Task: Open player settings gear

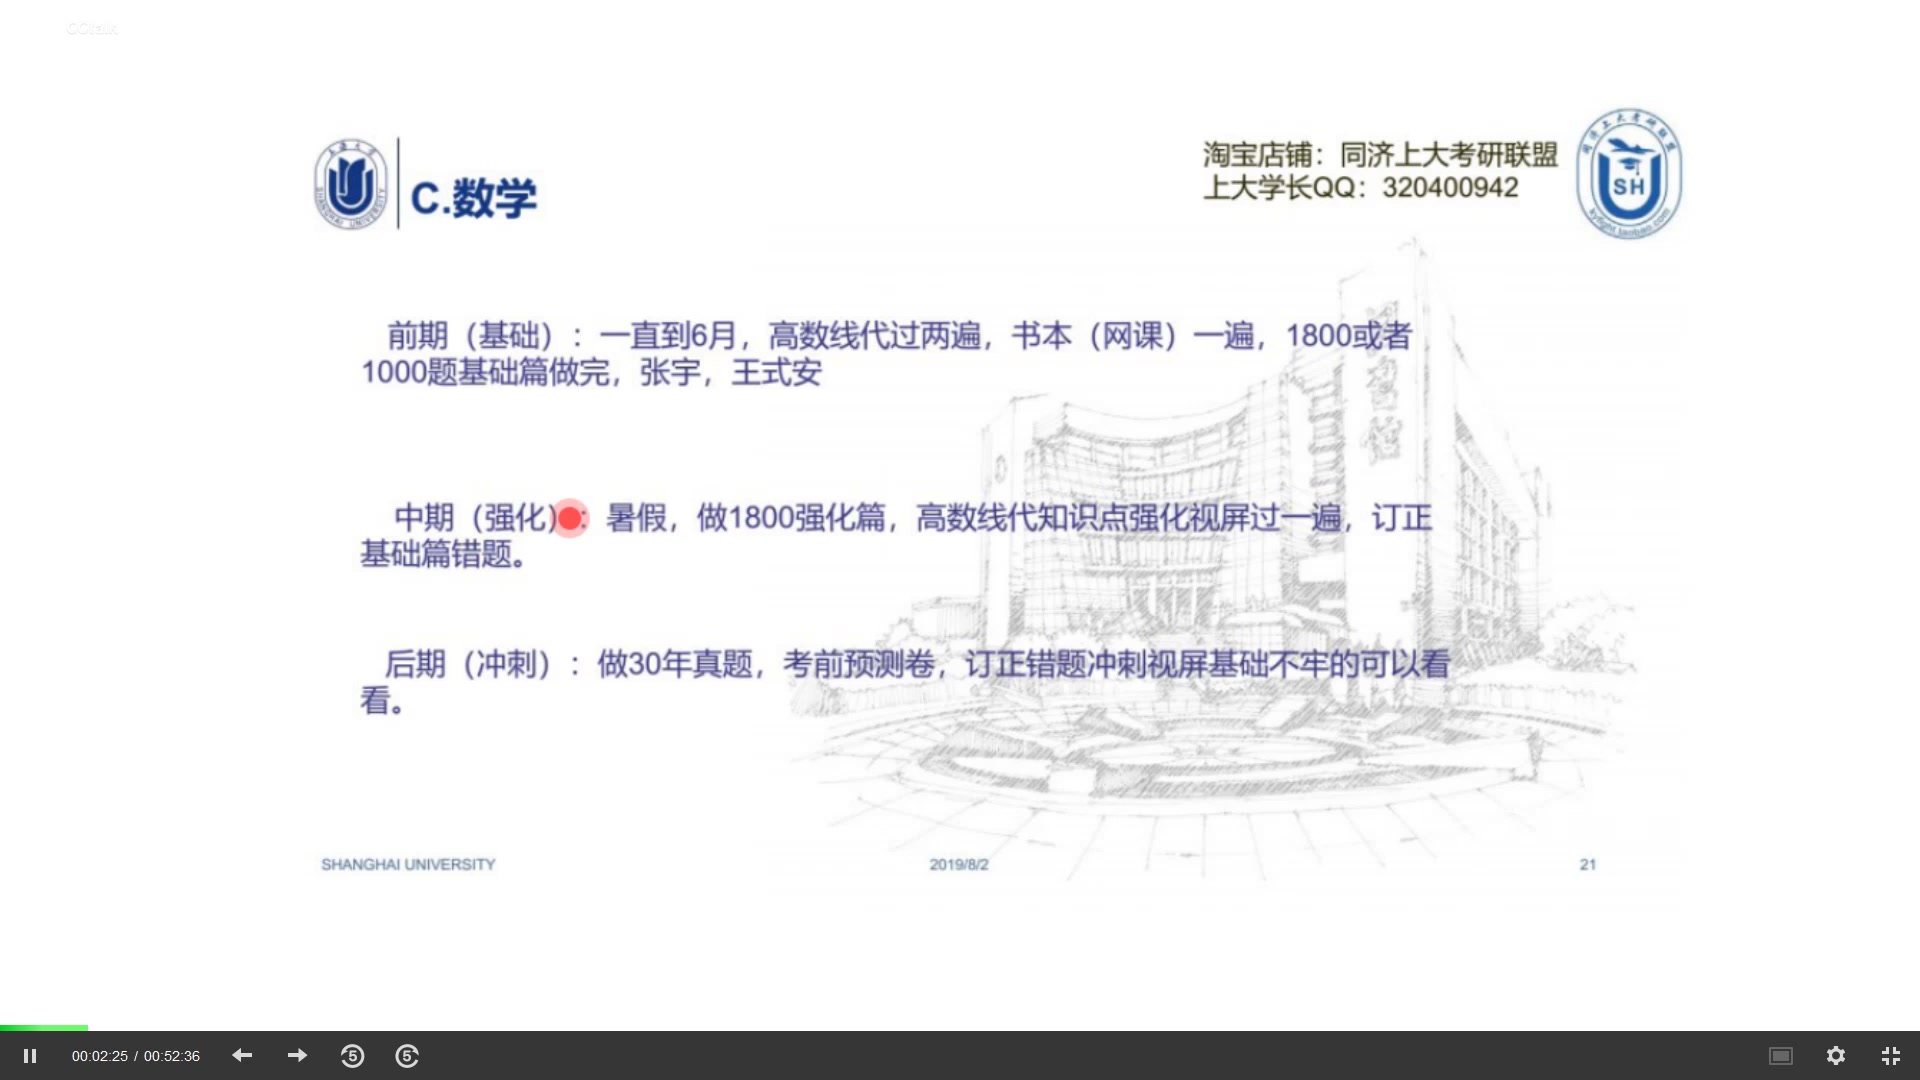Action: [x=1836, y=1056]
